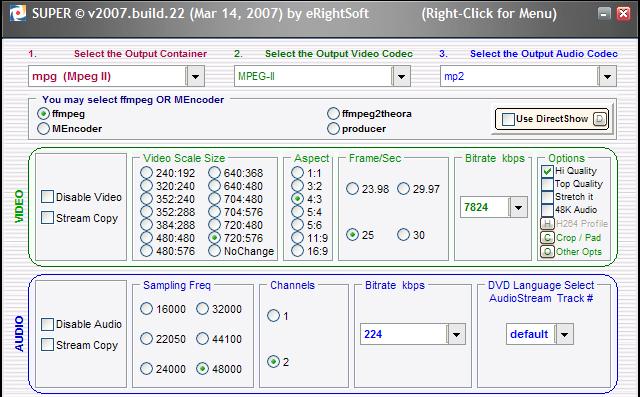Open the audio Bitrate kbps dropdown arrow
Screen dimensions: 640x397
(456, 335)
